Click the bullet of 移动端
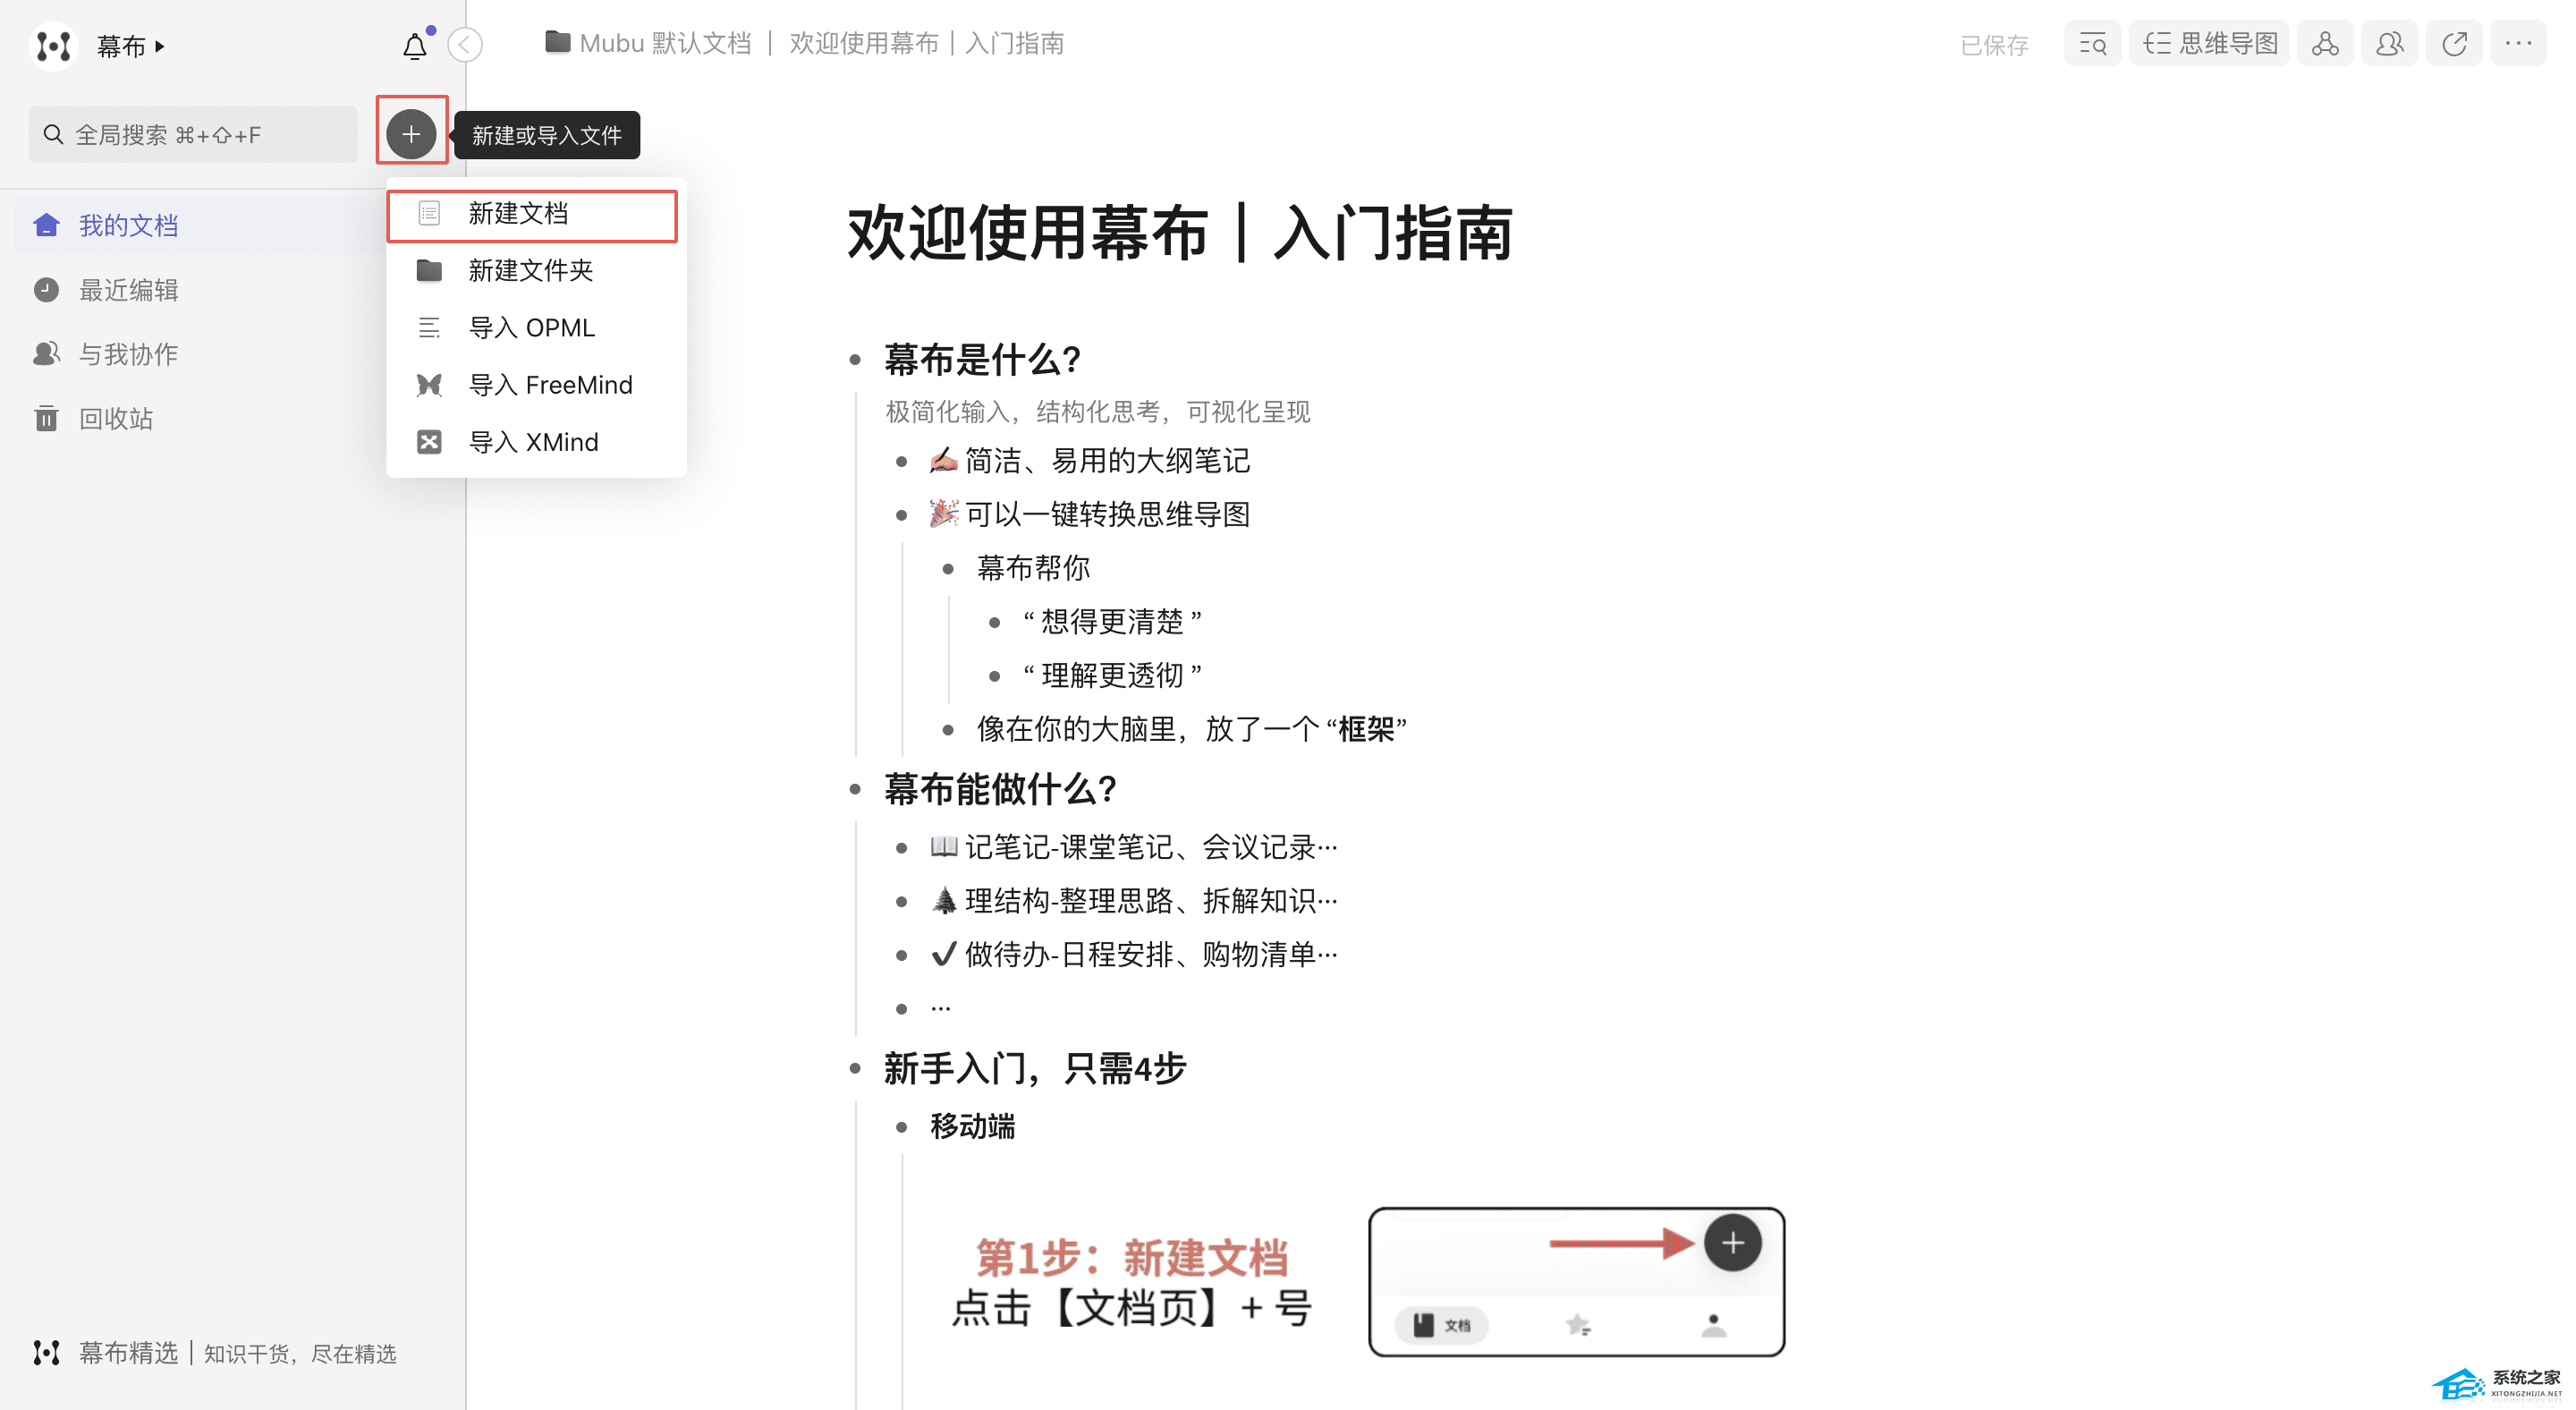The height and width of the screenshot is (1410, 2576). click(x=902, y=1127)
